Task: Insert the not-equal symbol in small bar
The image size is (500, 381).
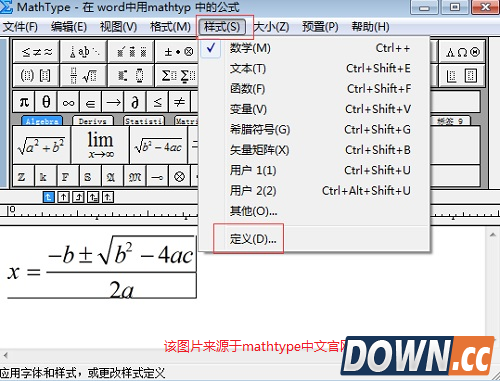Action: [179, 102]
